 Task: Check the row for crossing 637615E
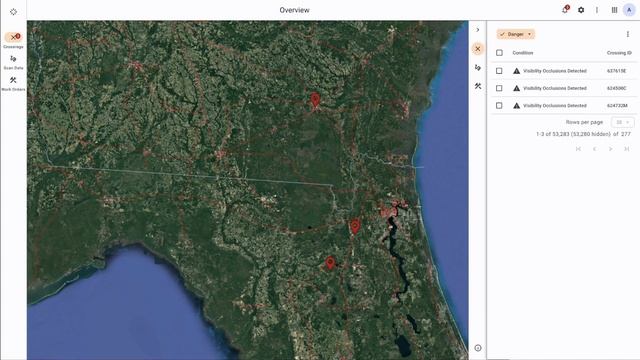pos(499,71)
